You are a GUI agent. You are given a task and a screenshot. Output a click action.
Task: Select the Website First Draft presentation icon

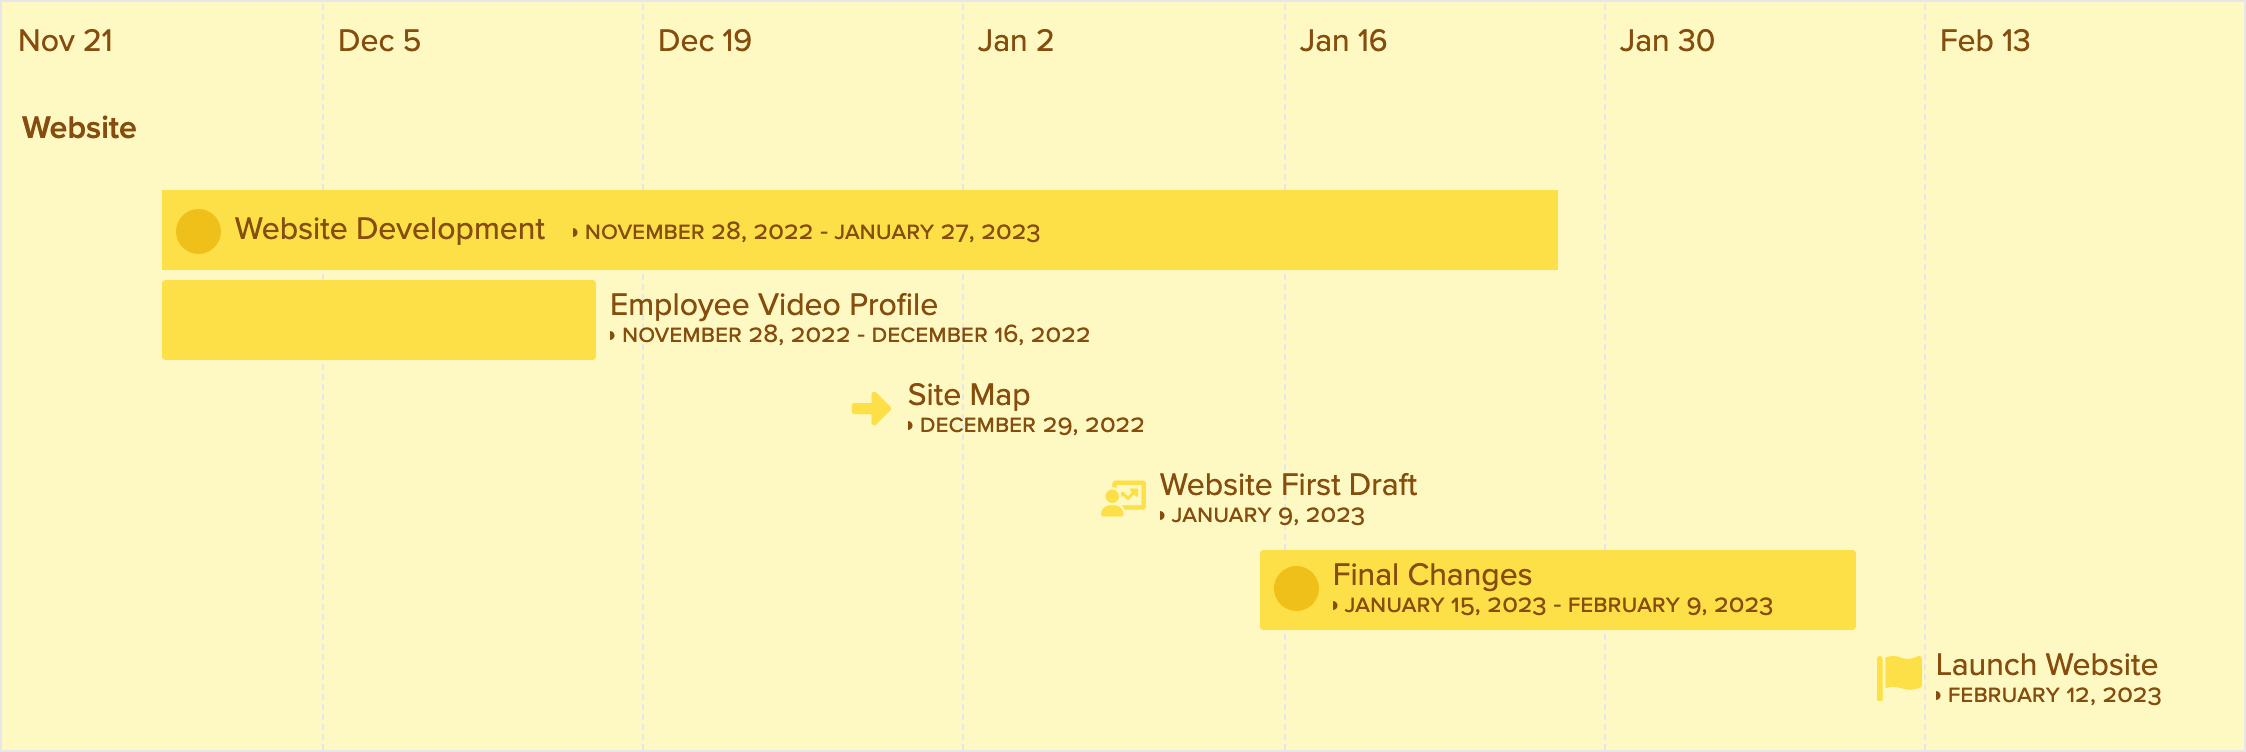[1123, 498]
